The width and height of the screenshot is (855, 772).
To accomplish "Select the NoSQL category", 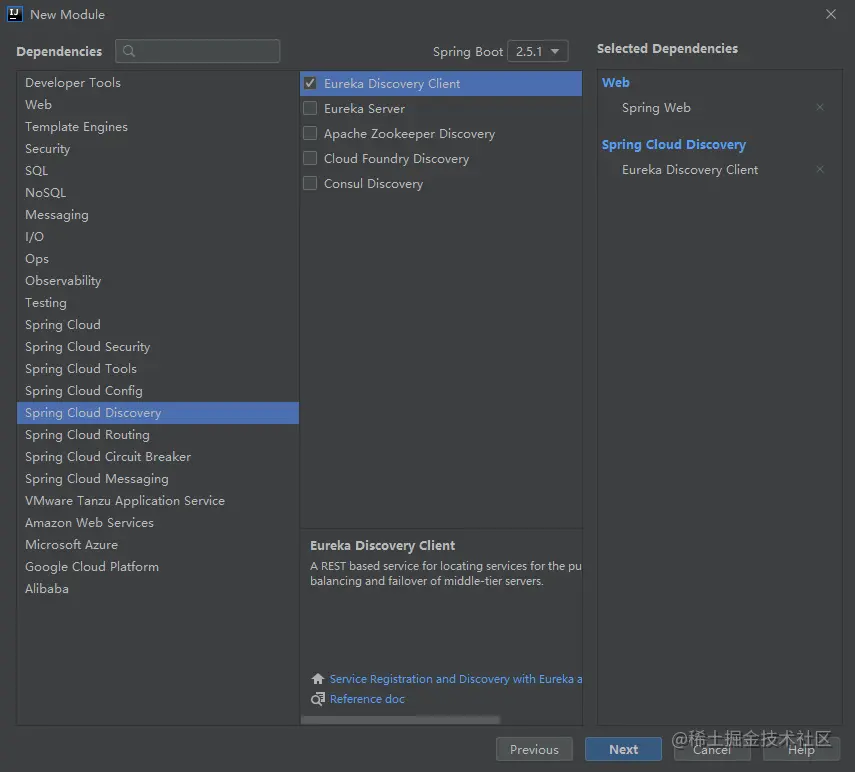I will pos(158,193).
